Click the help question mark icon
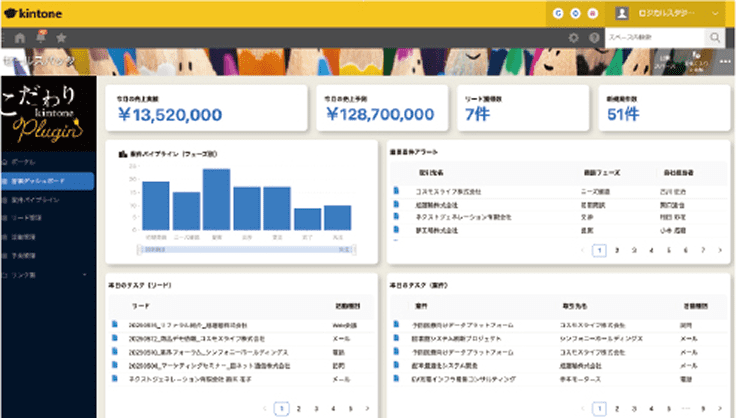Viewport: 736px width, 418px height. tap(595, 38)
